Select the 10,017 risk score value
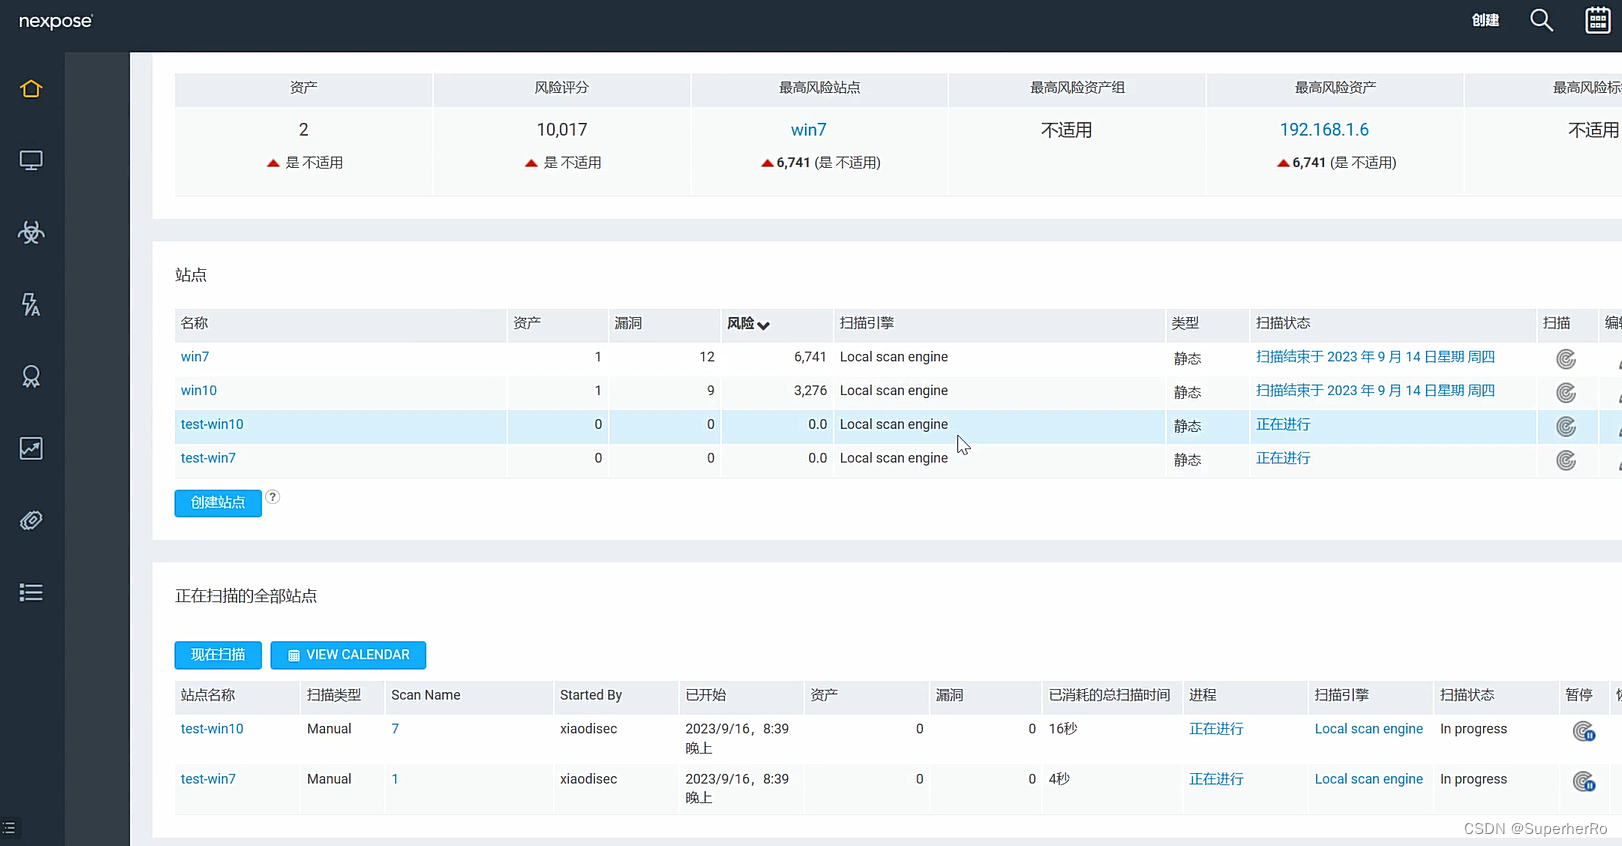 point(562,130)
